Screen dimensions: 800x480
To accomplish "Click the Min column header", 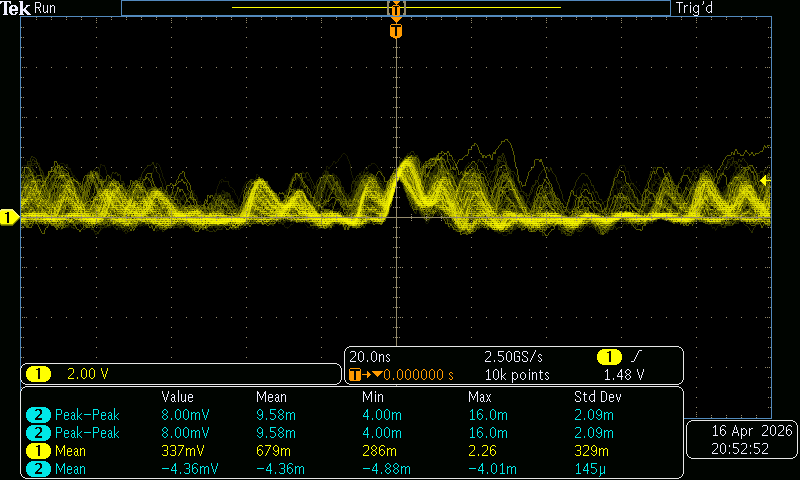I will [x=372, y=397].
